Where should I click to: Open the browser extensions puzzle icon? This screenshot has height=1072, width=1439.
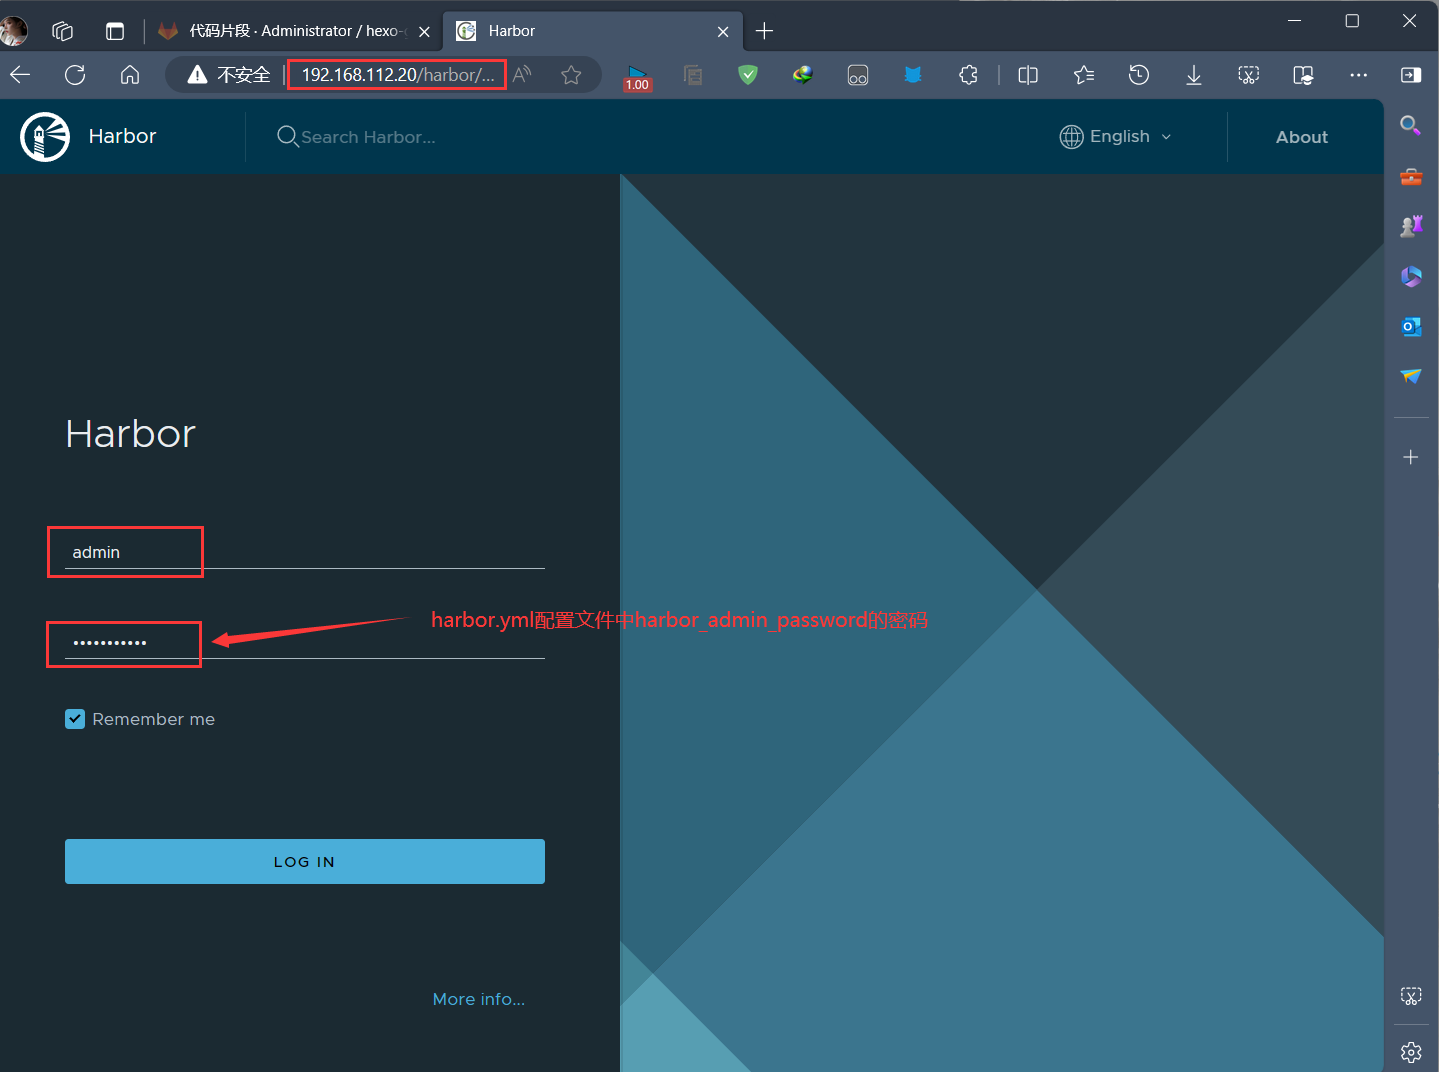[x=968, y=75]
